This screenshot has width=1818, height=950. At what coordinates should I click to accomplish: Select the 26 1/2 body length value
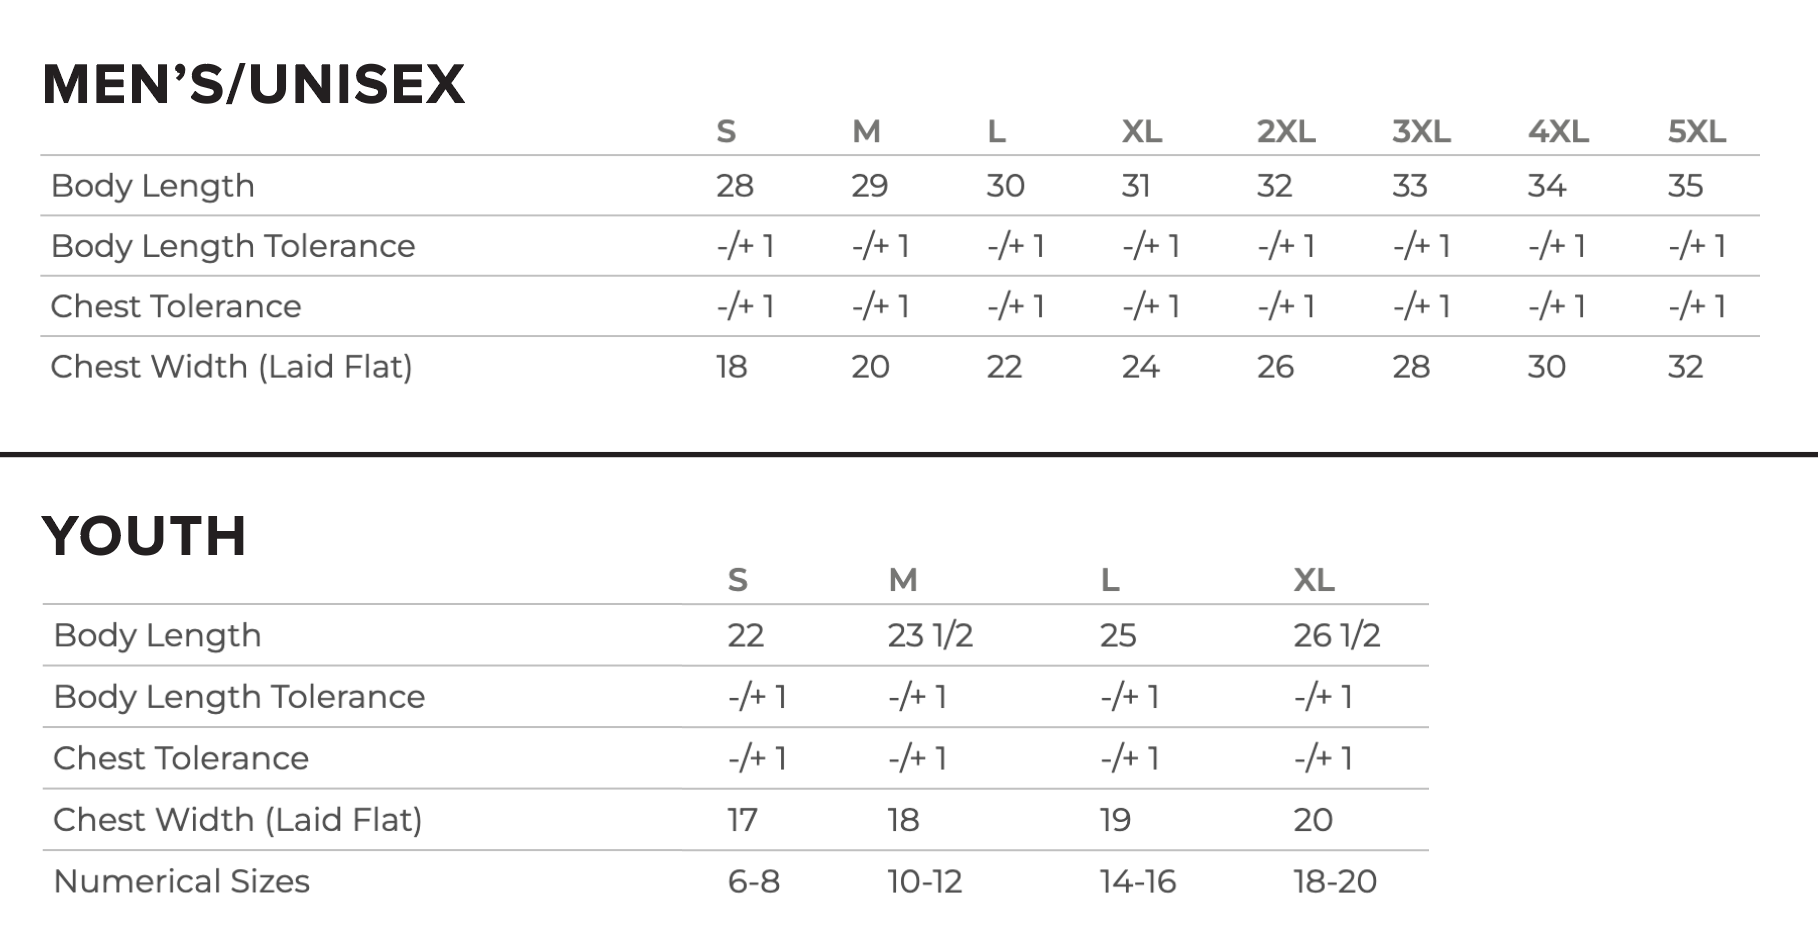[x=1336, y=636]
